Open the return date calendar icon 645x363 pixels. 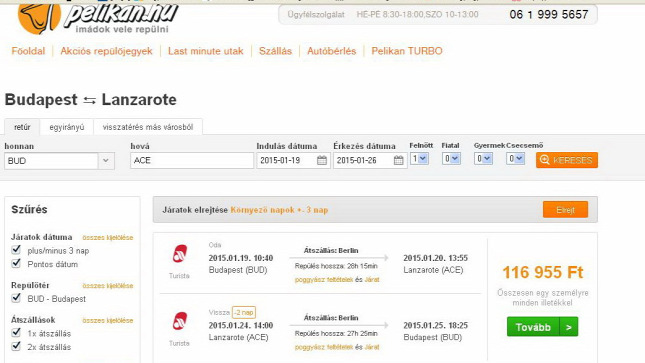click(399, 161)
